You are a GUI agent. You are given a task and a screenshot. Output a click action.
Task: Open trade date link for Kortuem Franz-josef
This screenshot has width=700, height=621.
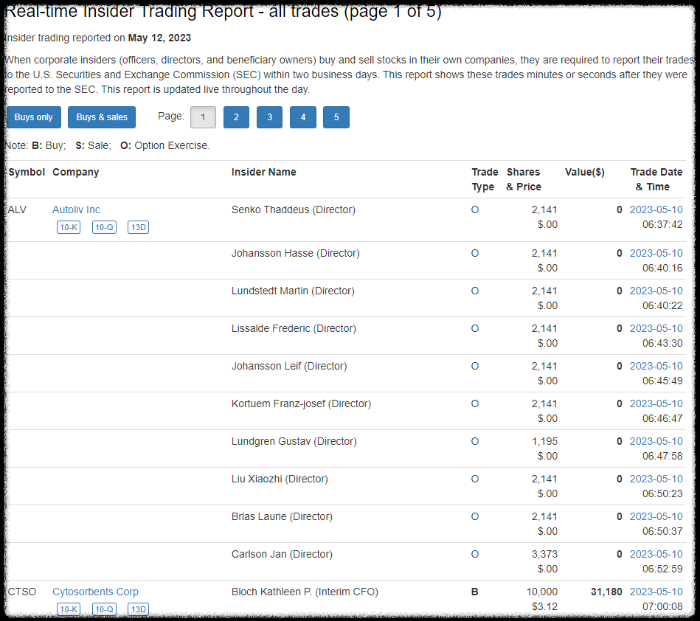pos(656,404)
